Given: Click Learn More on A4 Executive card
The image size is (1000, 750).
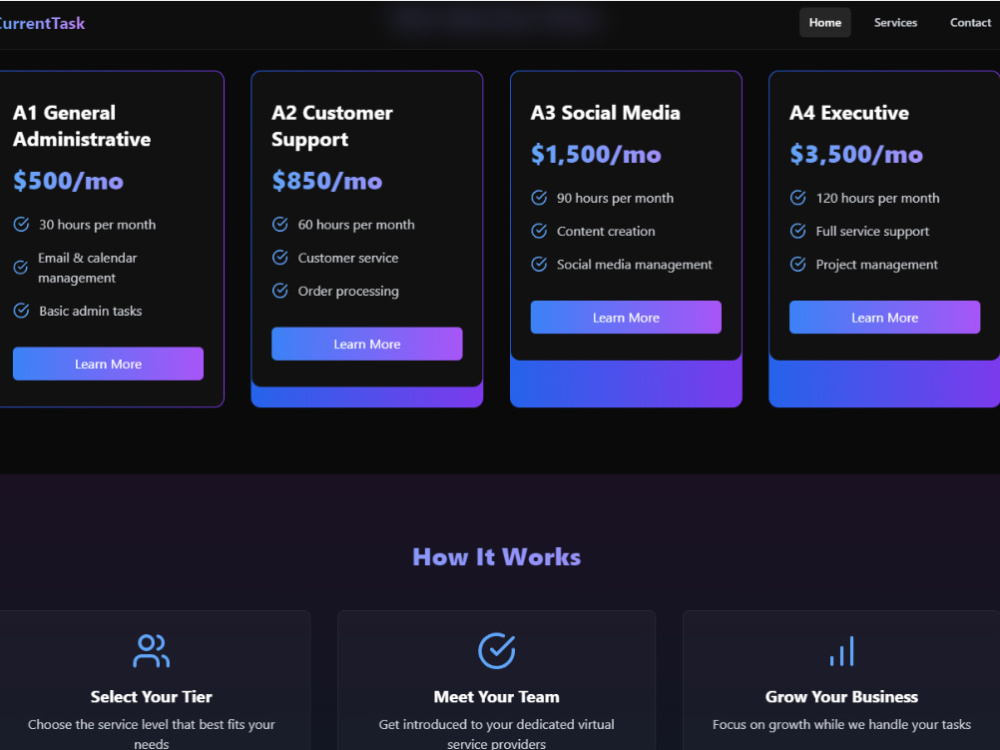Looking at the screenshot, I should [x=885, y=317].
